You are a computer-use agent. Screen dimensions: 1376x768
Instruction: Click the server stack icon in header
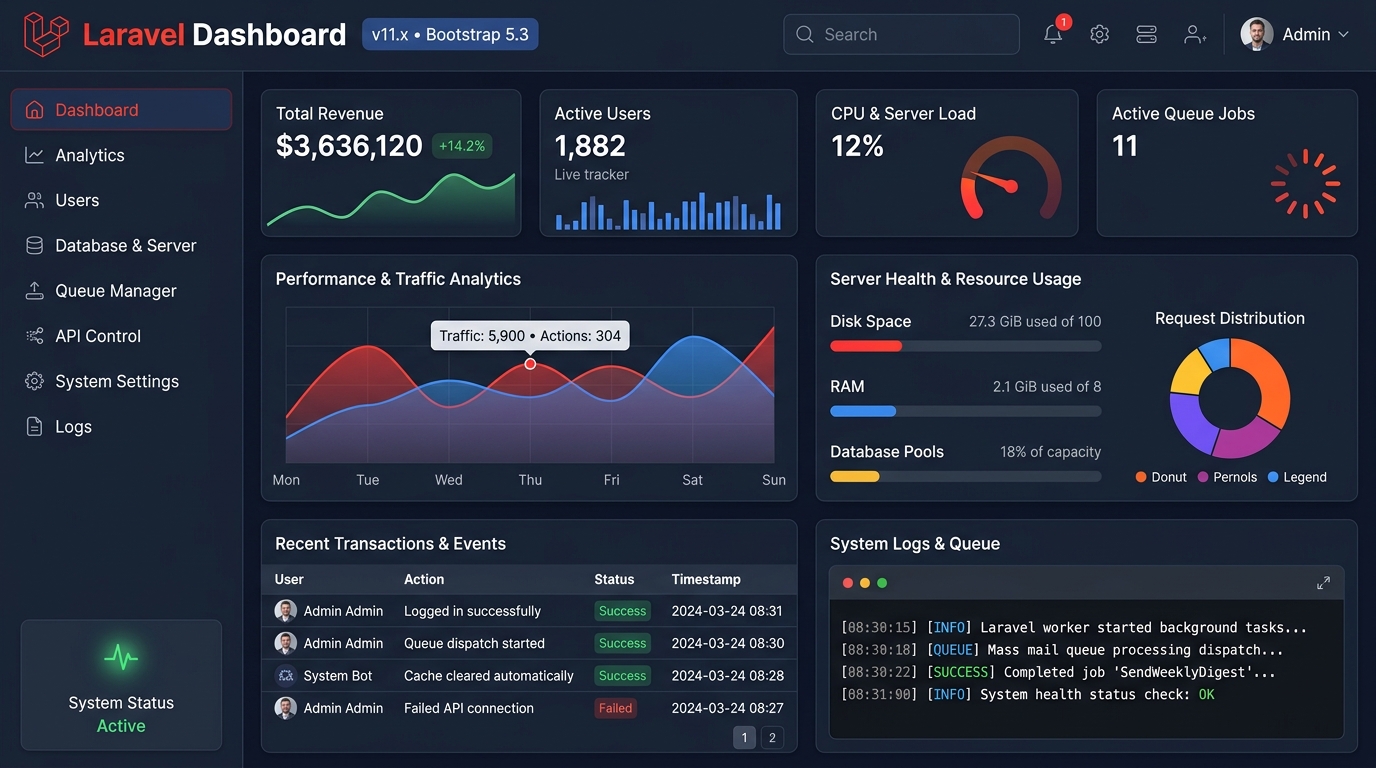(1147, 35)
